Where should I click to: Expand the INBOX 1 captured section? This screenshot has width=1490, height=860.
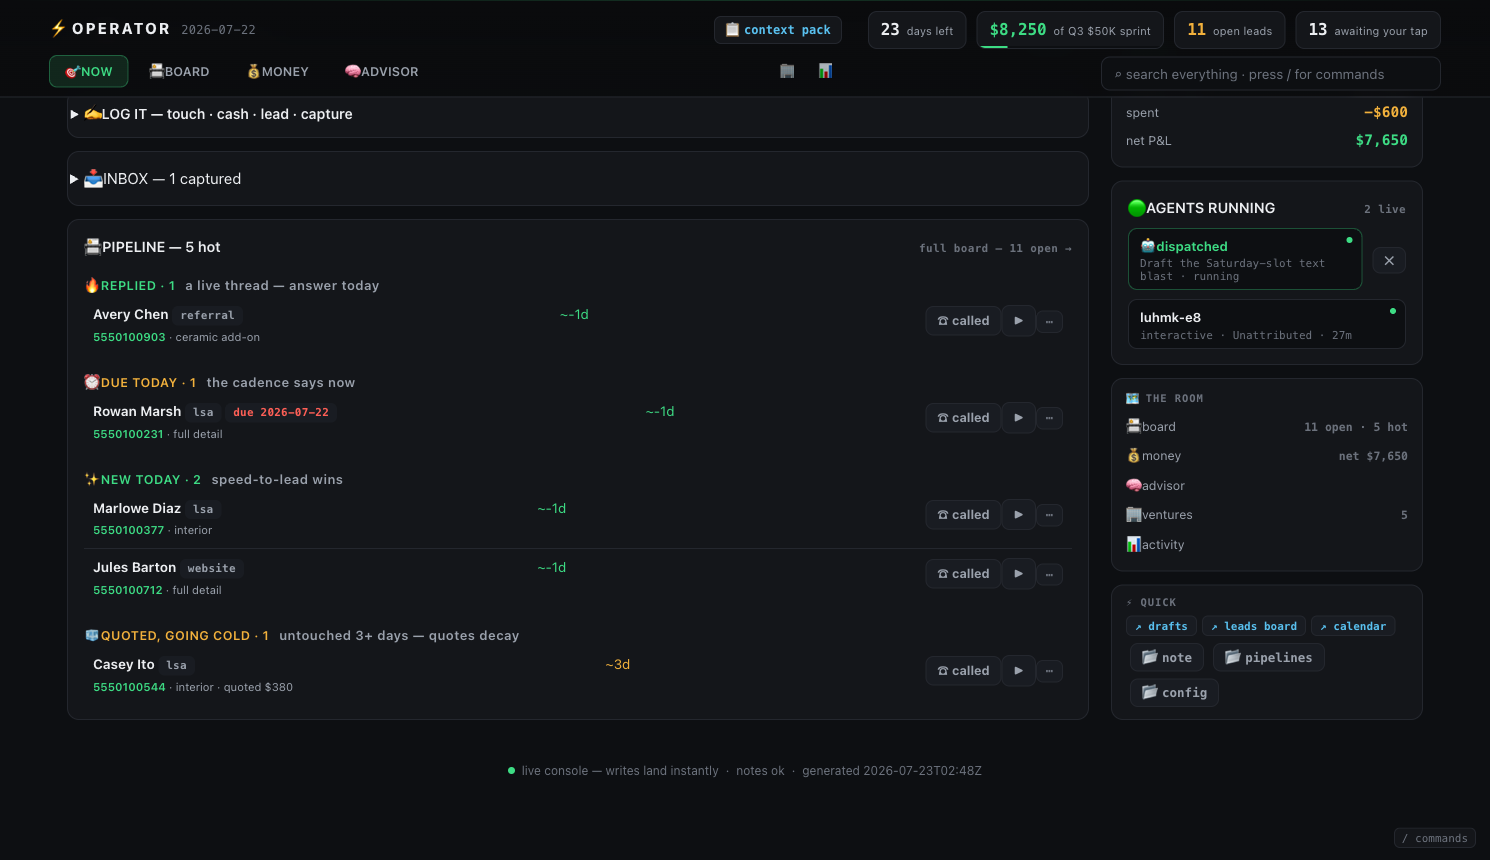[x=577, y=179]
